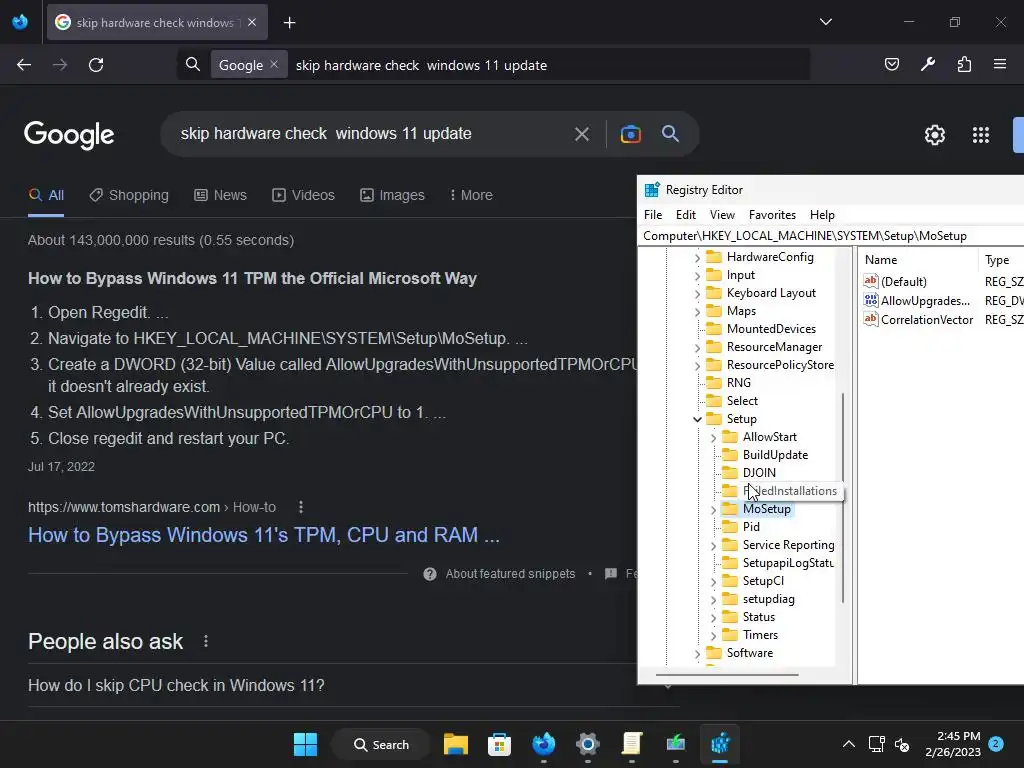Show hidden system tray icons

pos(848,744)
